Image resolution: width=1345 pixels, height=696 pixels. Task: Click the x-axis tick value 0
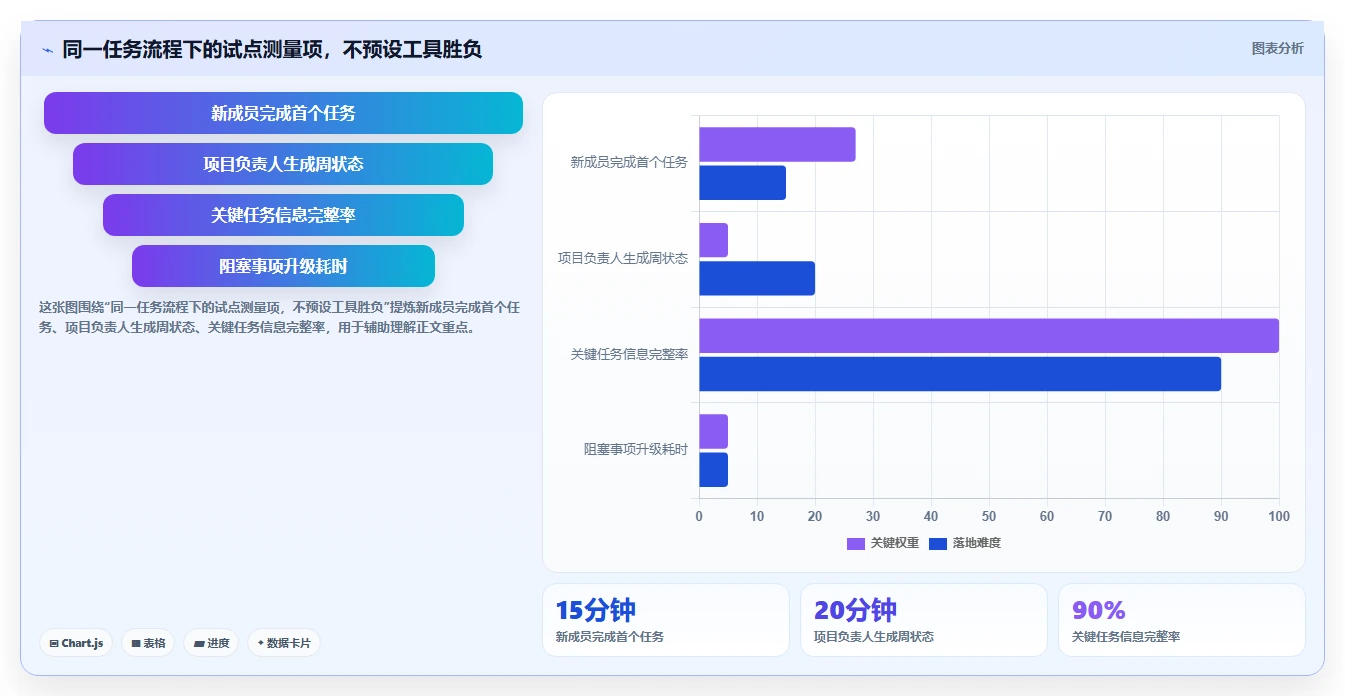click(699, 516)
